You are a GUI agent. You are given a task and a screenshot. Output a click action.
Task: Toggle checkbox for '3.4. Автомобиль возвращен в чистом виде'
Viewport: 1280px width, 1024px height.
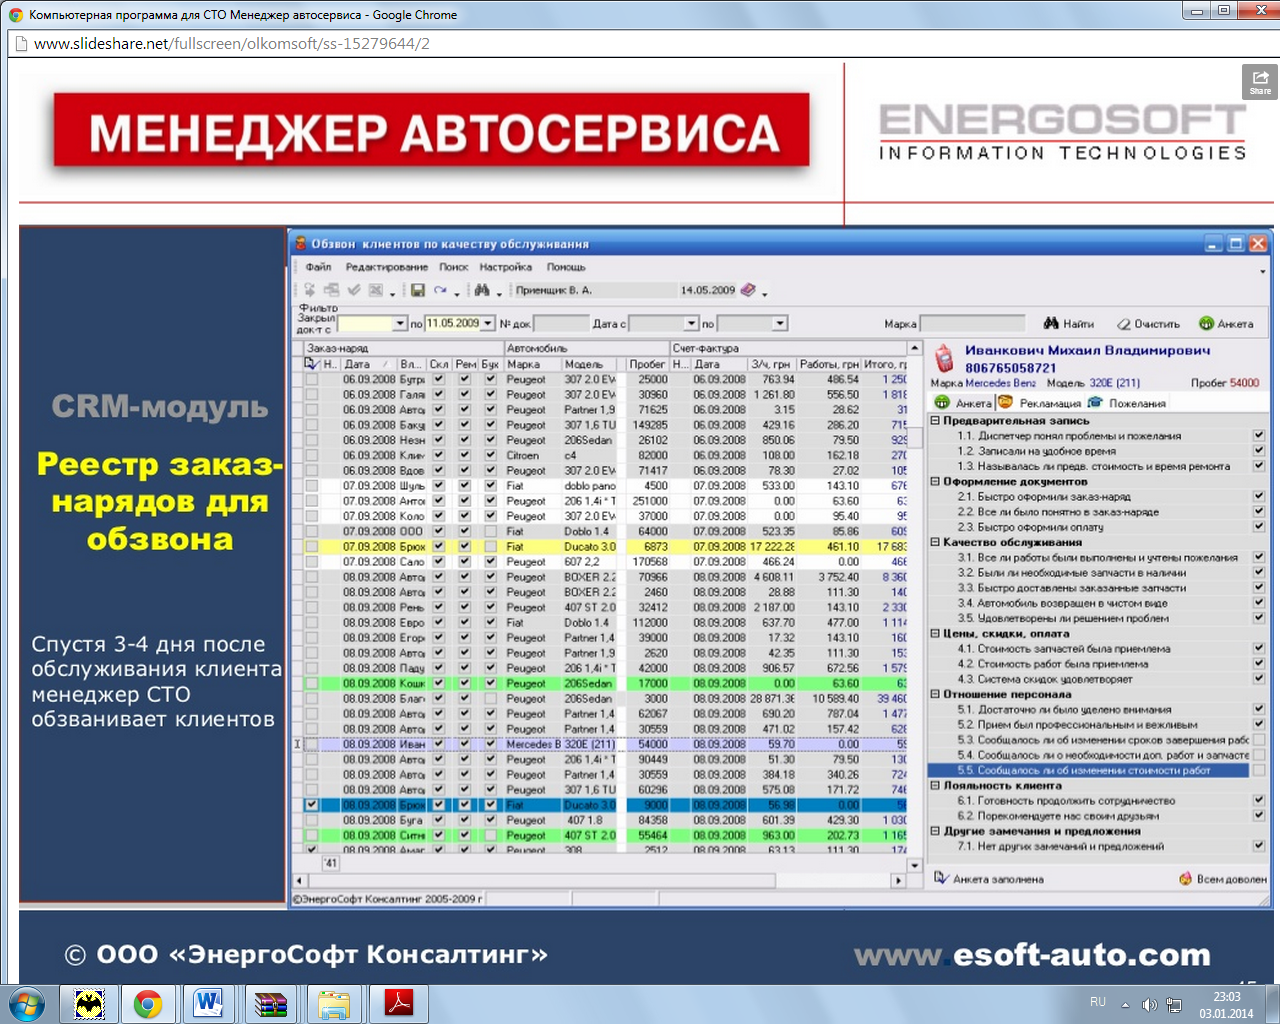(x=1259, y=603)
